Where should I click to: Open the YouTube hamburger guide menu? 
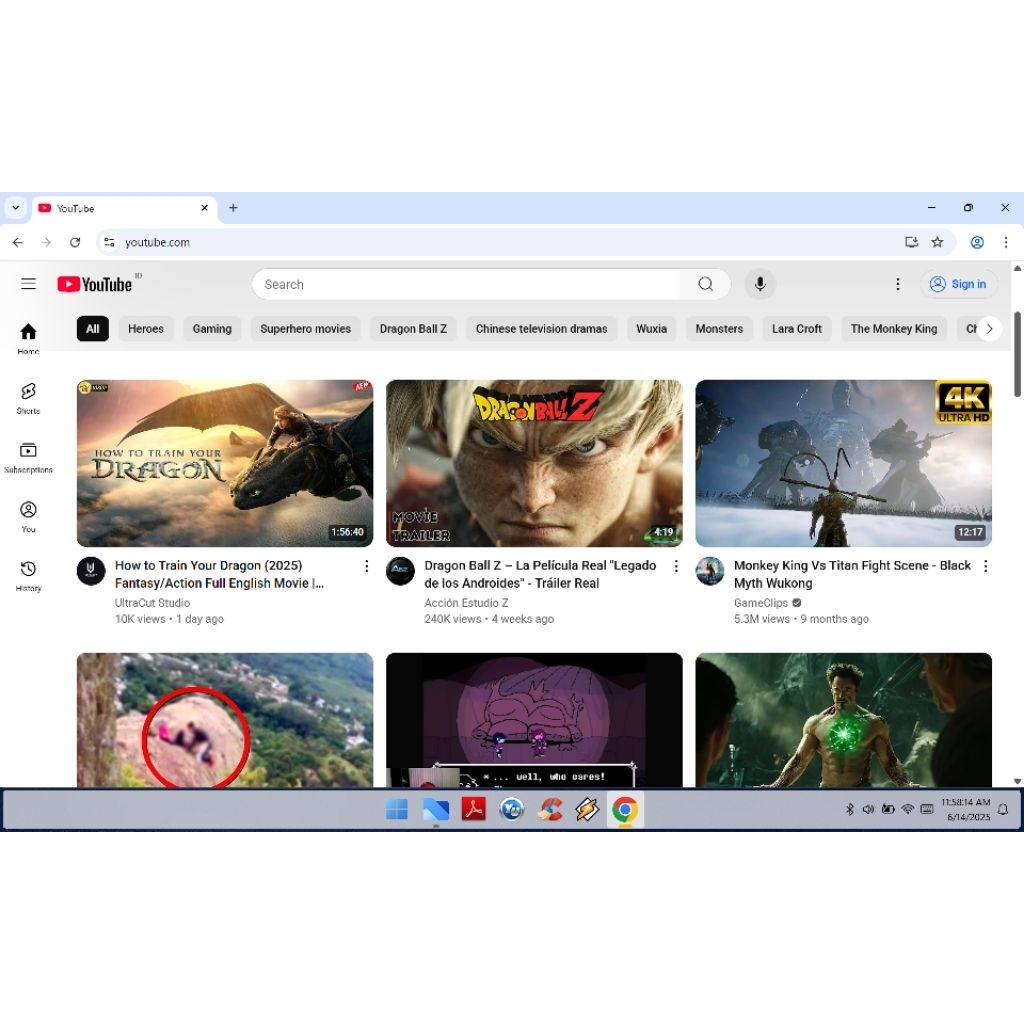click(28, 283)
